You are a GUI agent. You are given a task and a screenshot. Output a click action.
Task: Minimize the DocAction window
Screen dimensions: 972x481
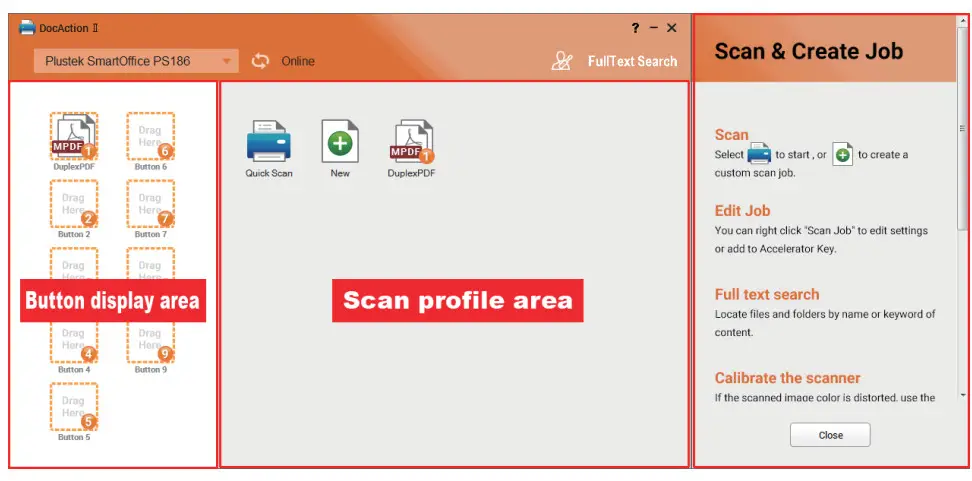pos(653,28)
